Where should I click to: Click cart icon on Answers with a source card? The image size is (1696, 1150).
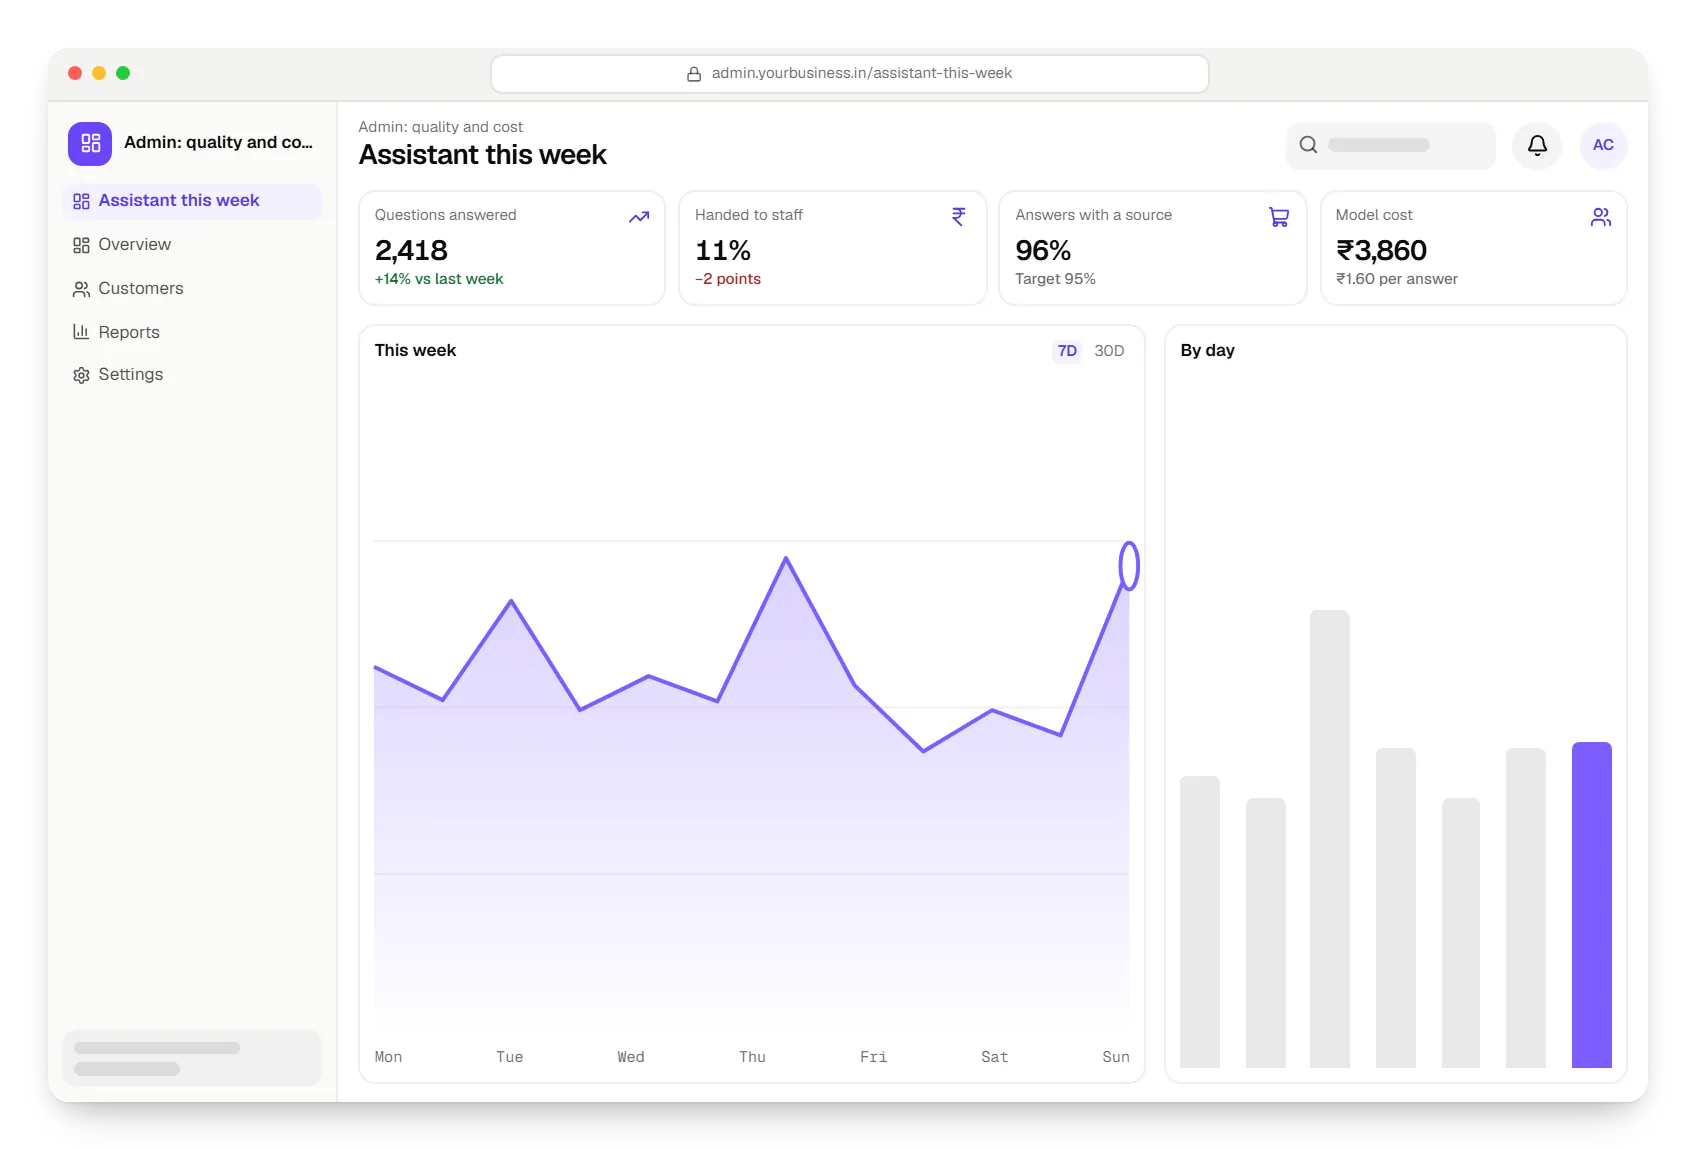[1279, 217]
